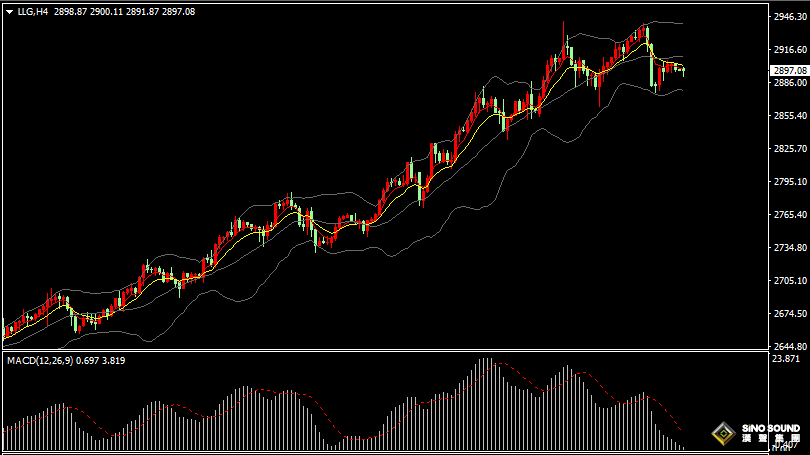
Task: Click the 2705.10 price axis label
Action: 788,281
